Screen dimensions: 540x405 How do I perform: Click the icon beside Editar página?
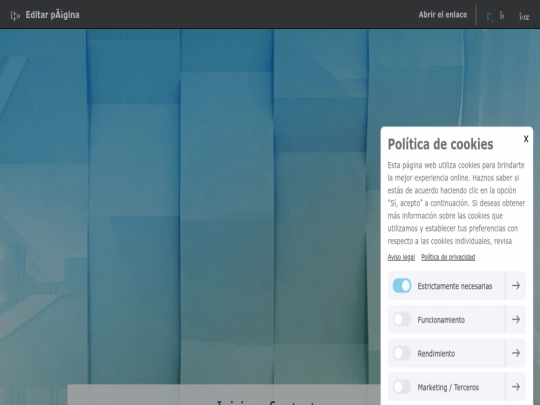click(15, 15)
